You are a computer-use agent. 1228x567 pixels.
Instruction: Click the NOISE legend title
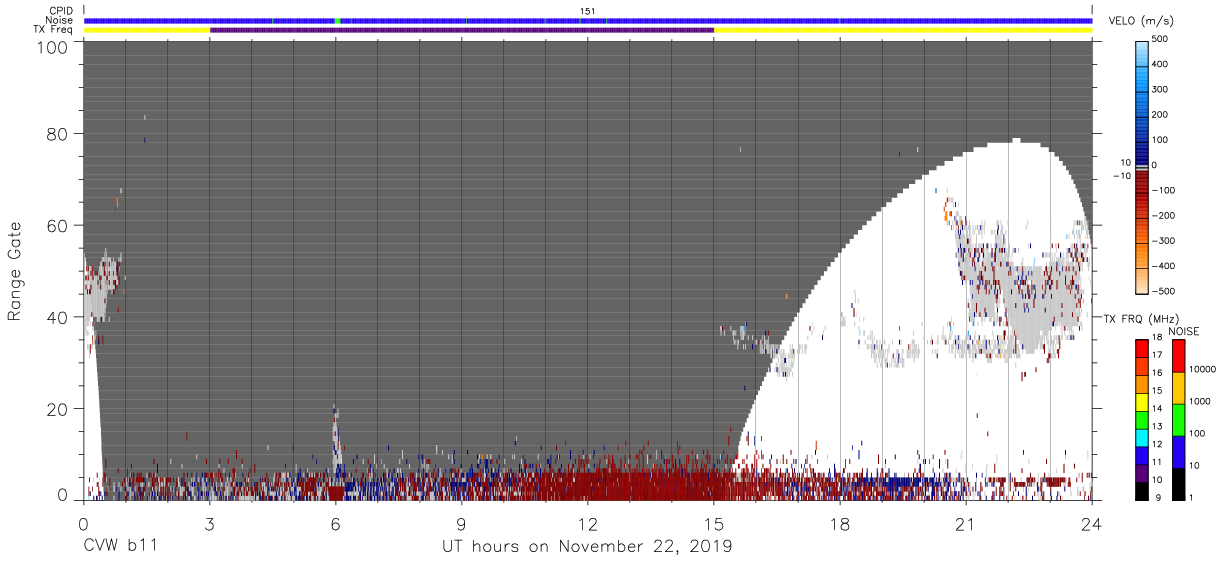click(1184, 331)
